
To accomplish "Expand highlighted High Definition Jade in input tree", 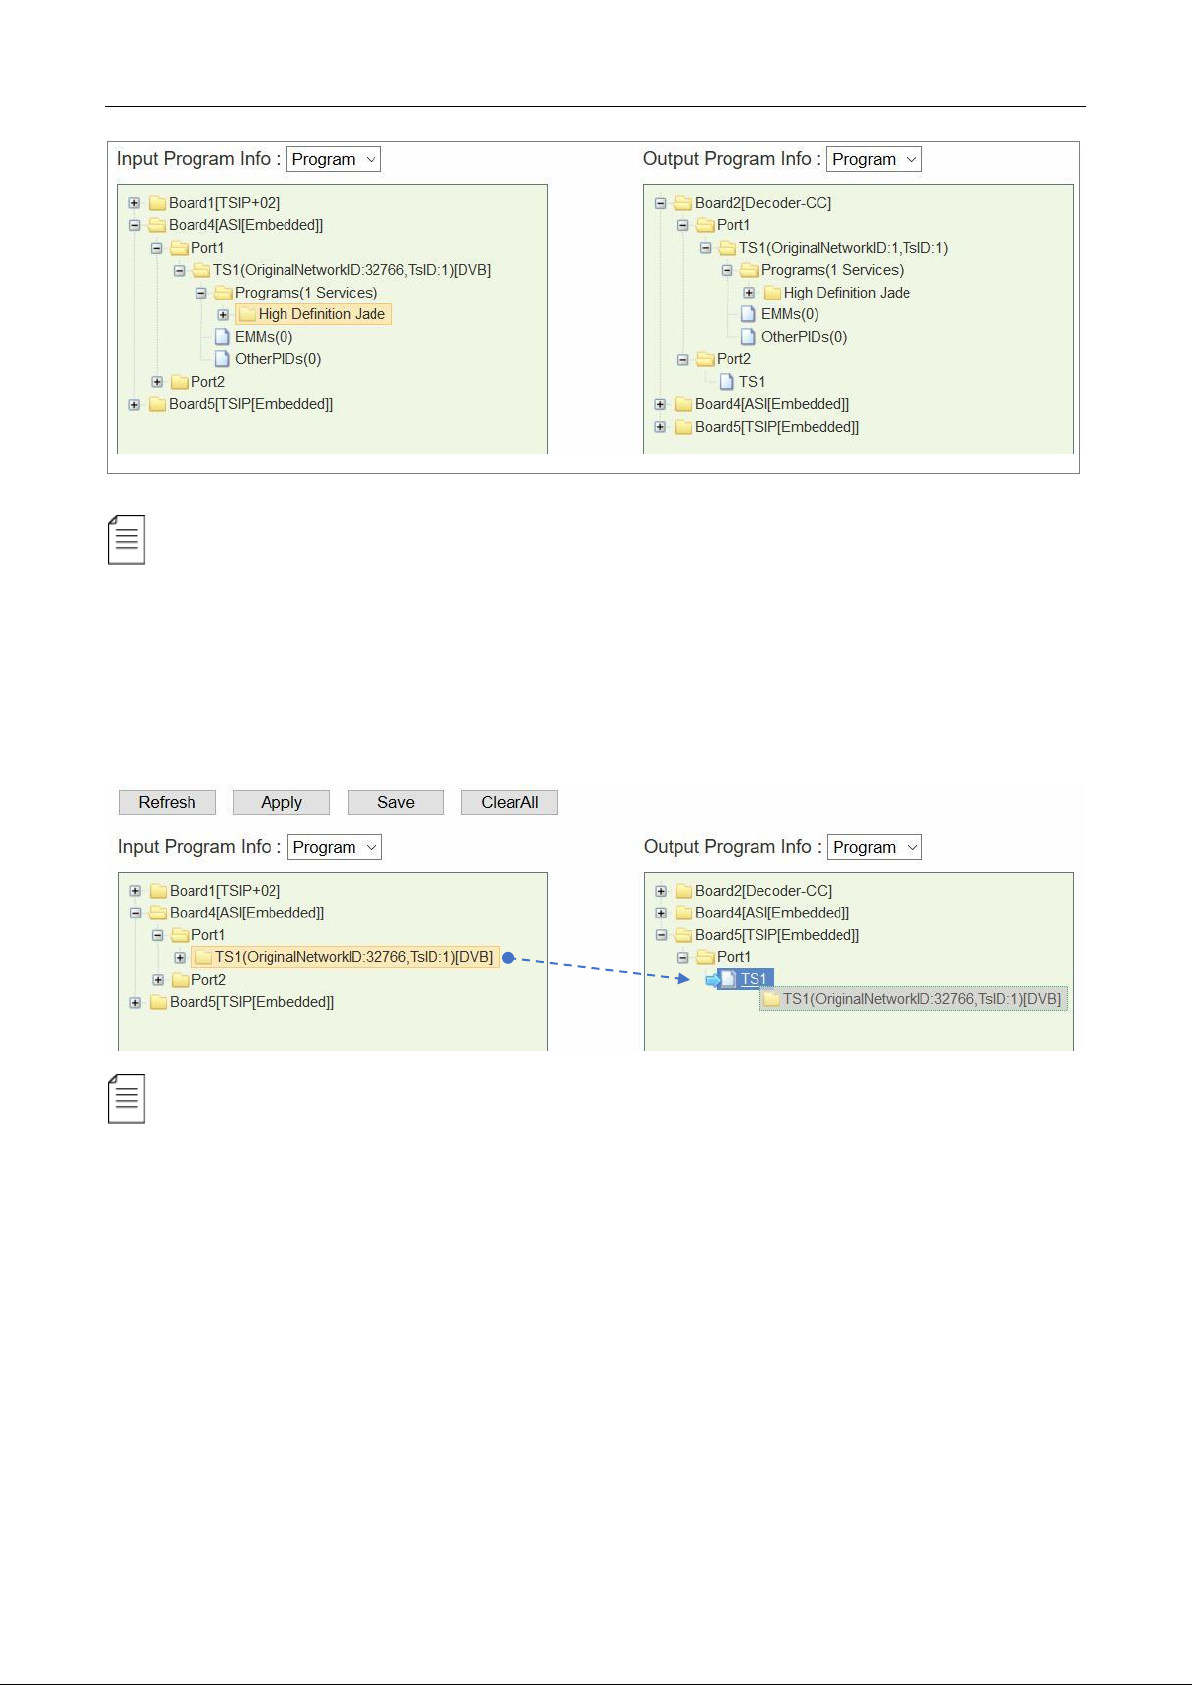I will click(223, 314).
